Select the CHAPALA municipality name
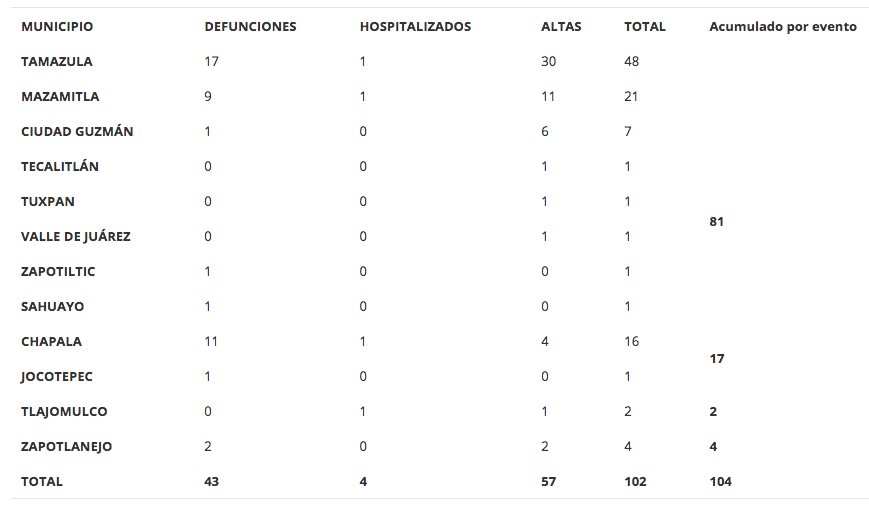The image size is (869, 518). [x=51, y=342]
